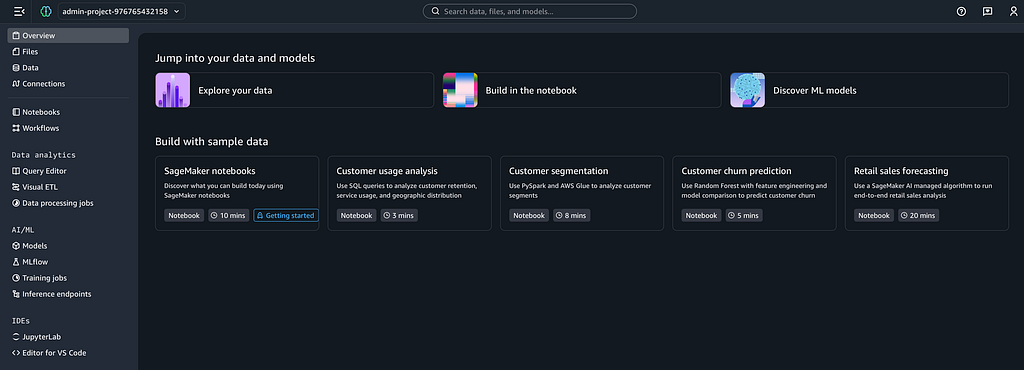Click the Data database icon
Image resolution: width=1024 pixels, height=370 pixels.
[x=16, y=68]
